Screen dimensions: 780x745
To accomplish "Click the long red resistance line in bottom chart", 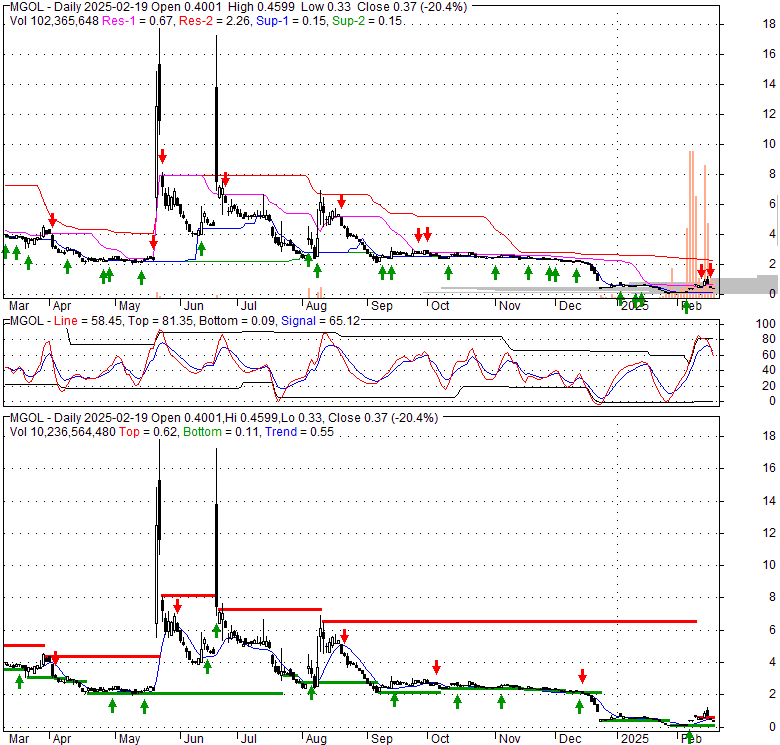I will coord(508,621).
